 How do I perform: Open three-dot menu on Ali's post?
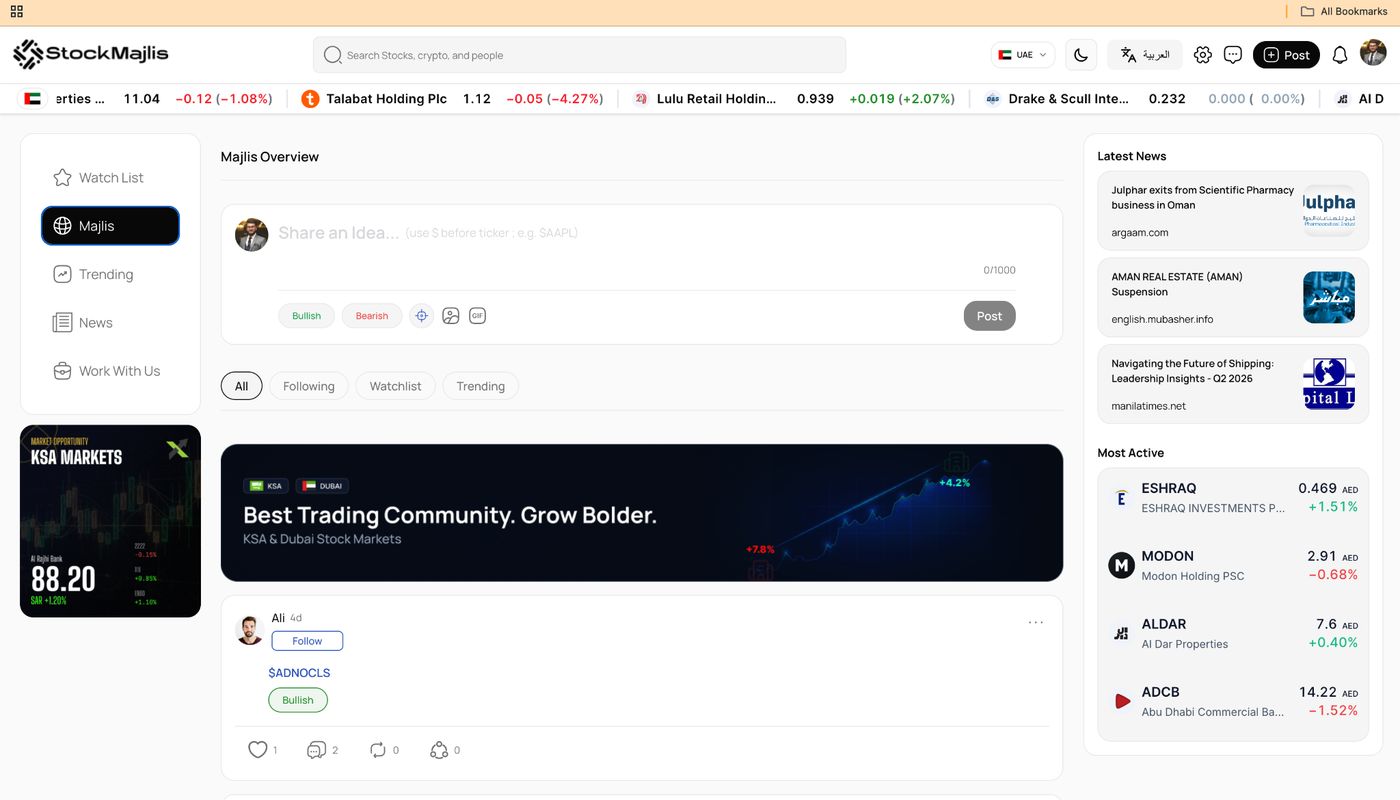[x=1036, y=622]
